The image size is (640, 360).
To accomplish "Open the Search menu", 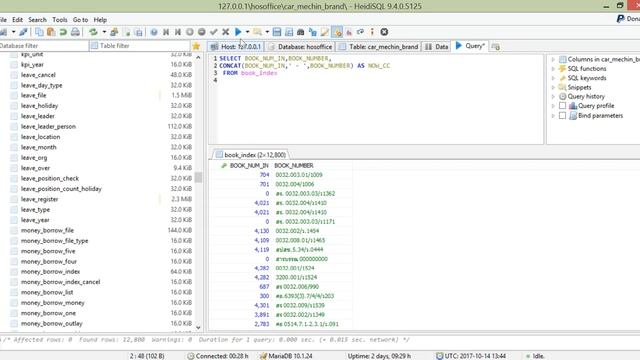I will pos(37,20).
